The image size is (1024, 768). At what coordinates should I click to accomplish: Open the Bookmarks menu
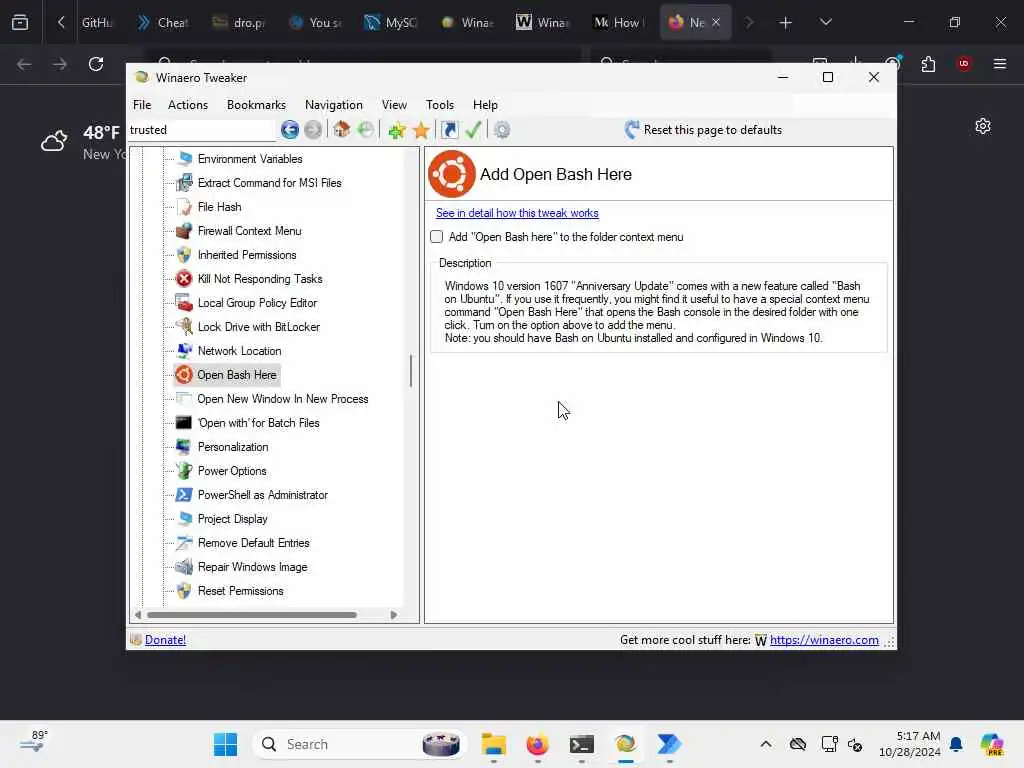[x=256, y=104]
